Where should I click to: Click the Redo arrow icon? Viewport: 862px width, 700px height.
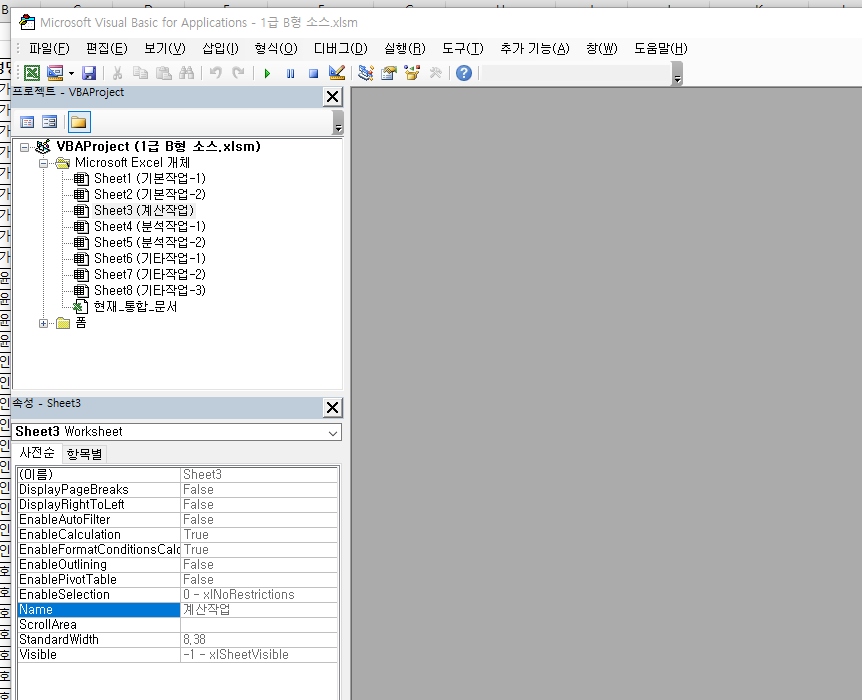(x=238, y=73)
